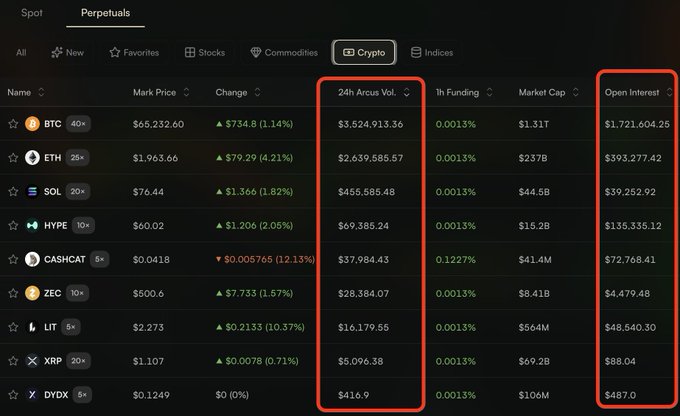
Task: Click BTC volume $3,524,913.36
Action: [370, 124]
